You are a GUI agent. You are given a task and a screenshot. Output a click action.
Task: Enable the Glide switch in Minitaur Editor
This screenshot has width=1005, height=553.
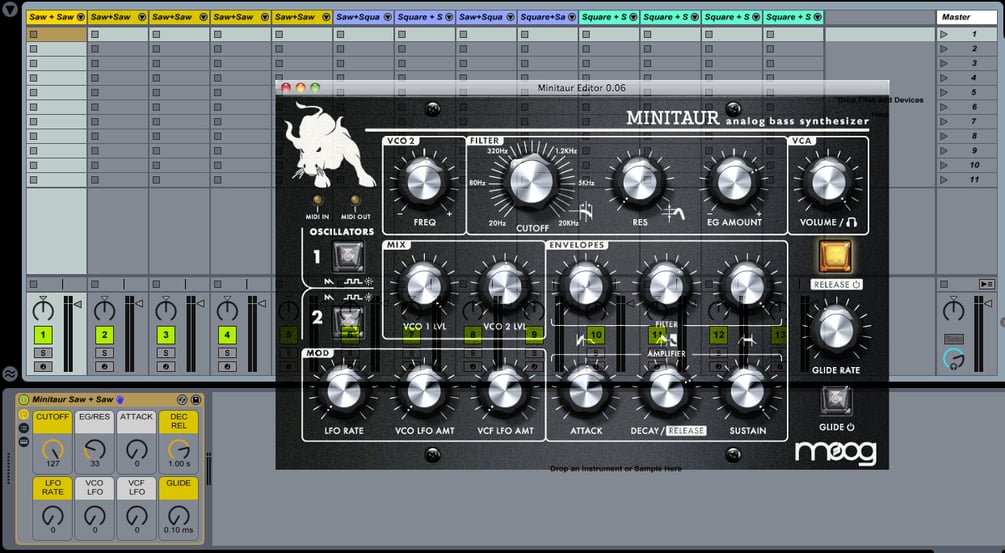point(835,401)
